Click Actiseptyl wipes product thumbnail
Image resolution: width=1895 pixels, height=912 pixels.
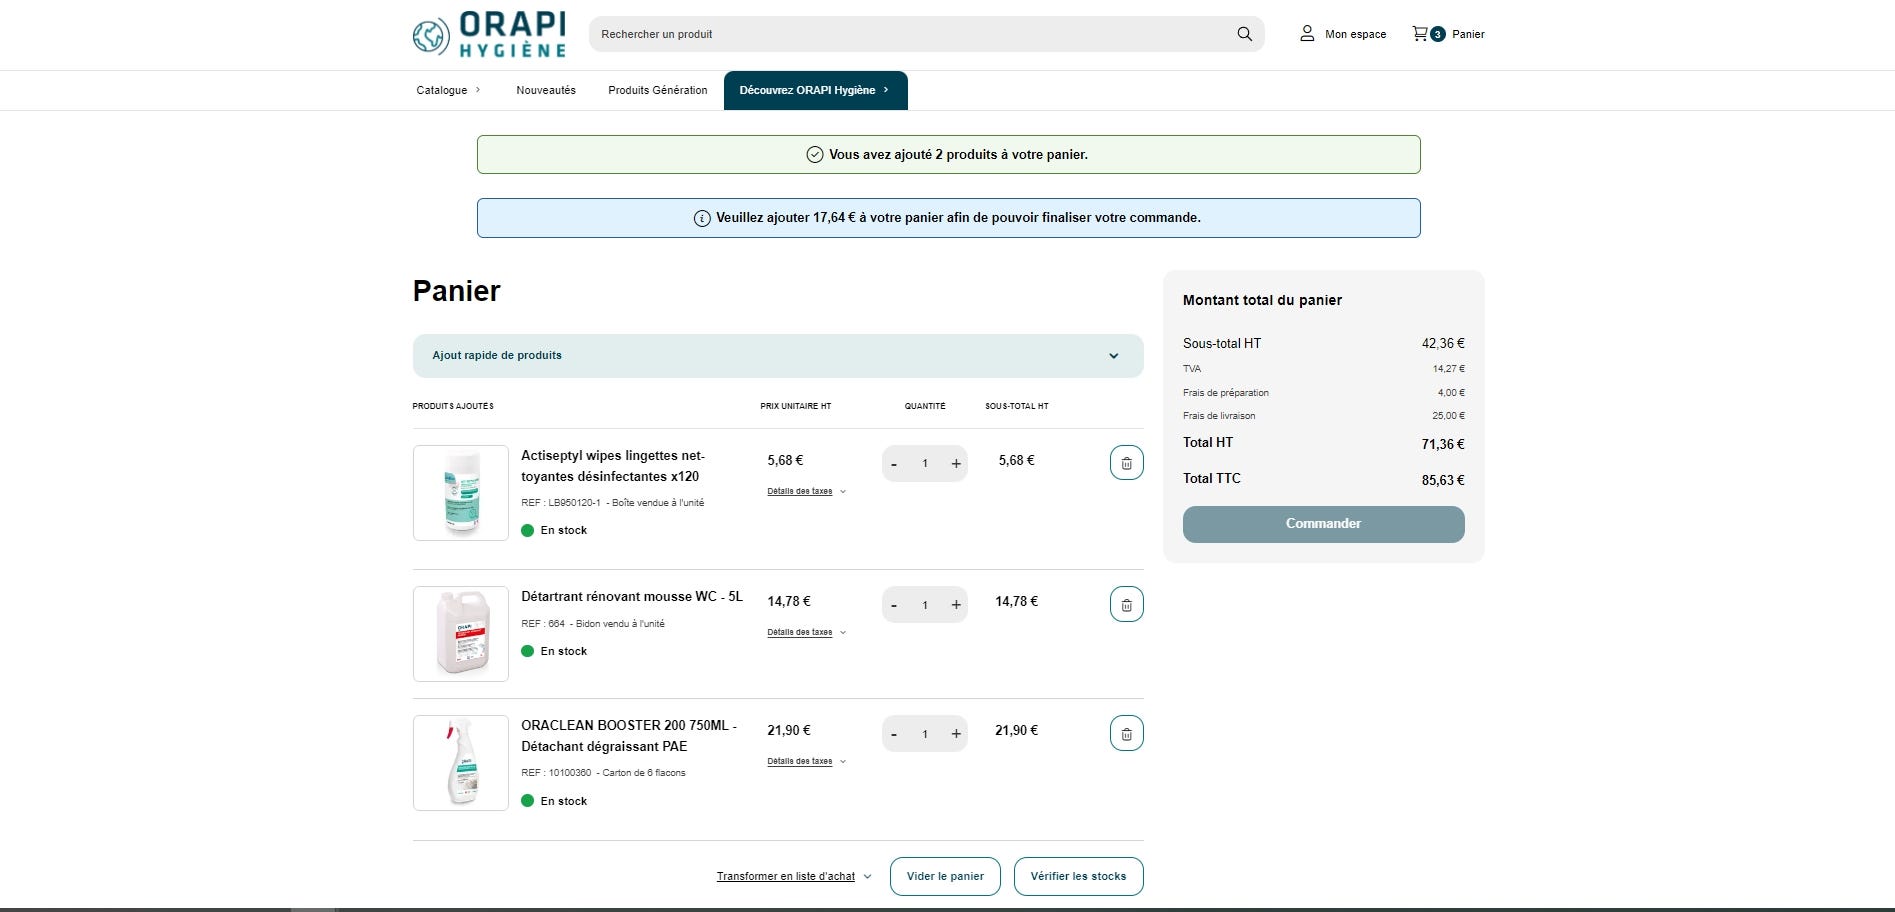pyautogui.click(x=461, y=493)
